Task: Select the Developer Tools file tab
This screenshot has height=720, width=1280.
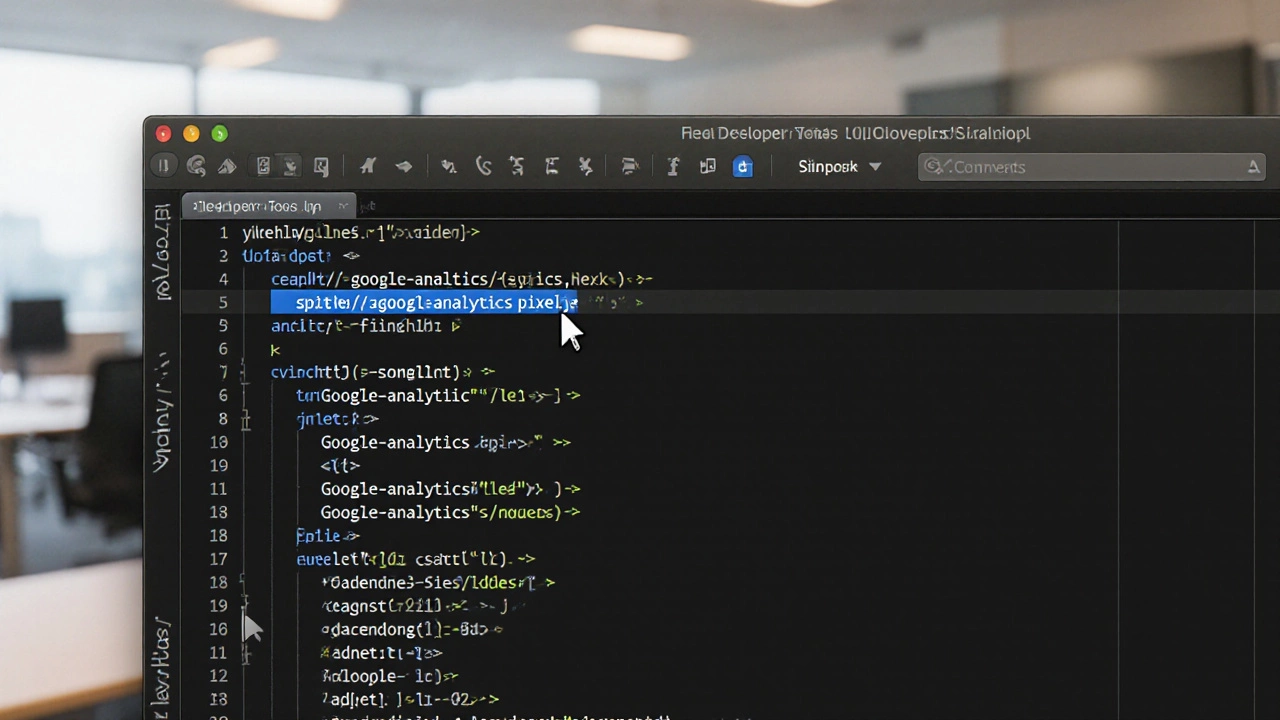Action: click(258, 206)
